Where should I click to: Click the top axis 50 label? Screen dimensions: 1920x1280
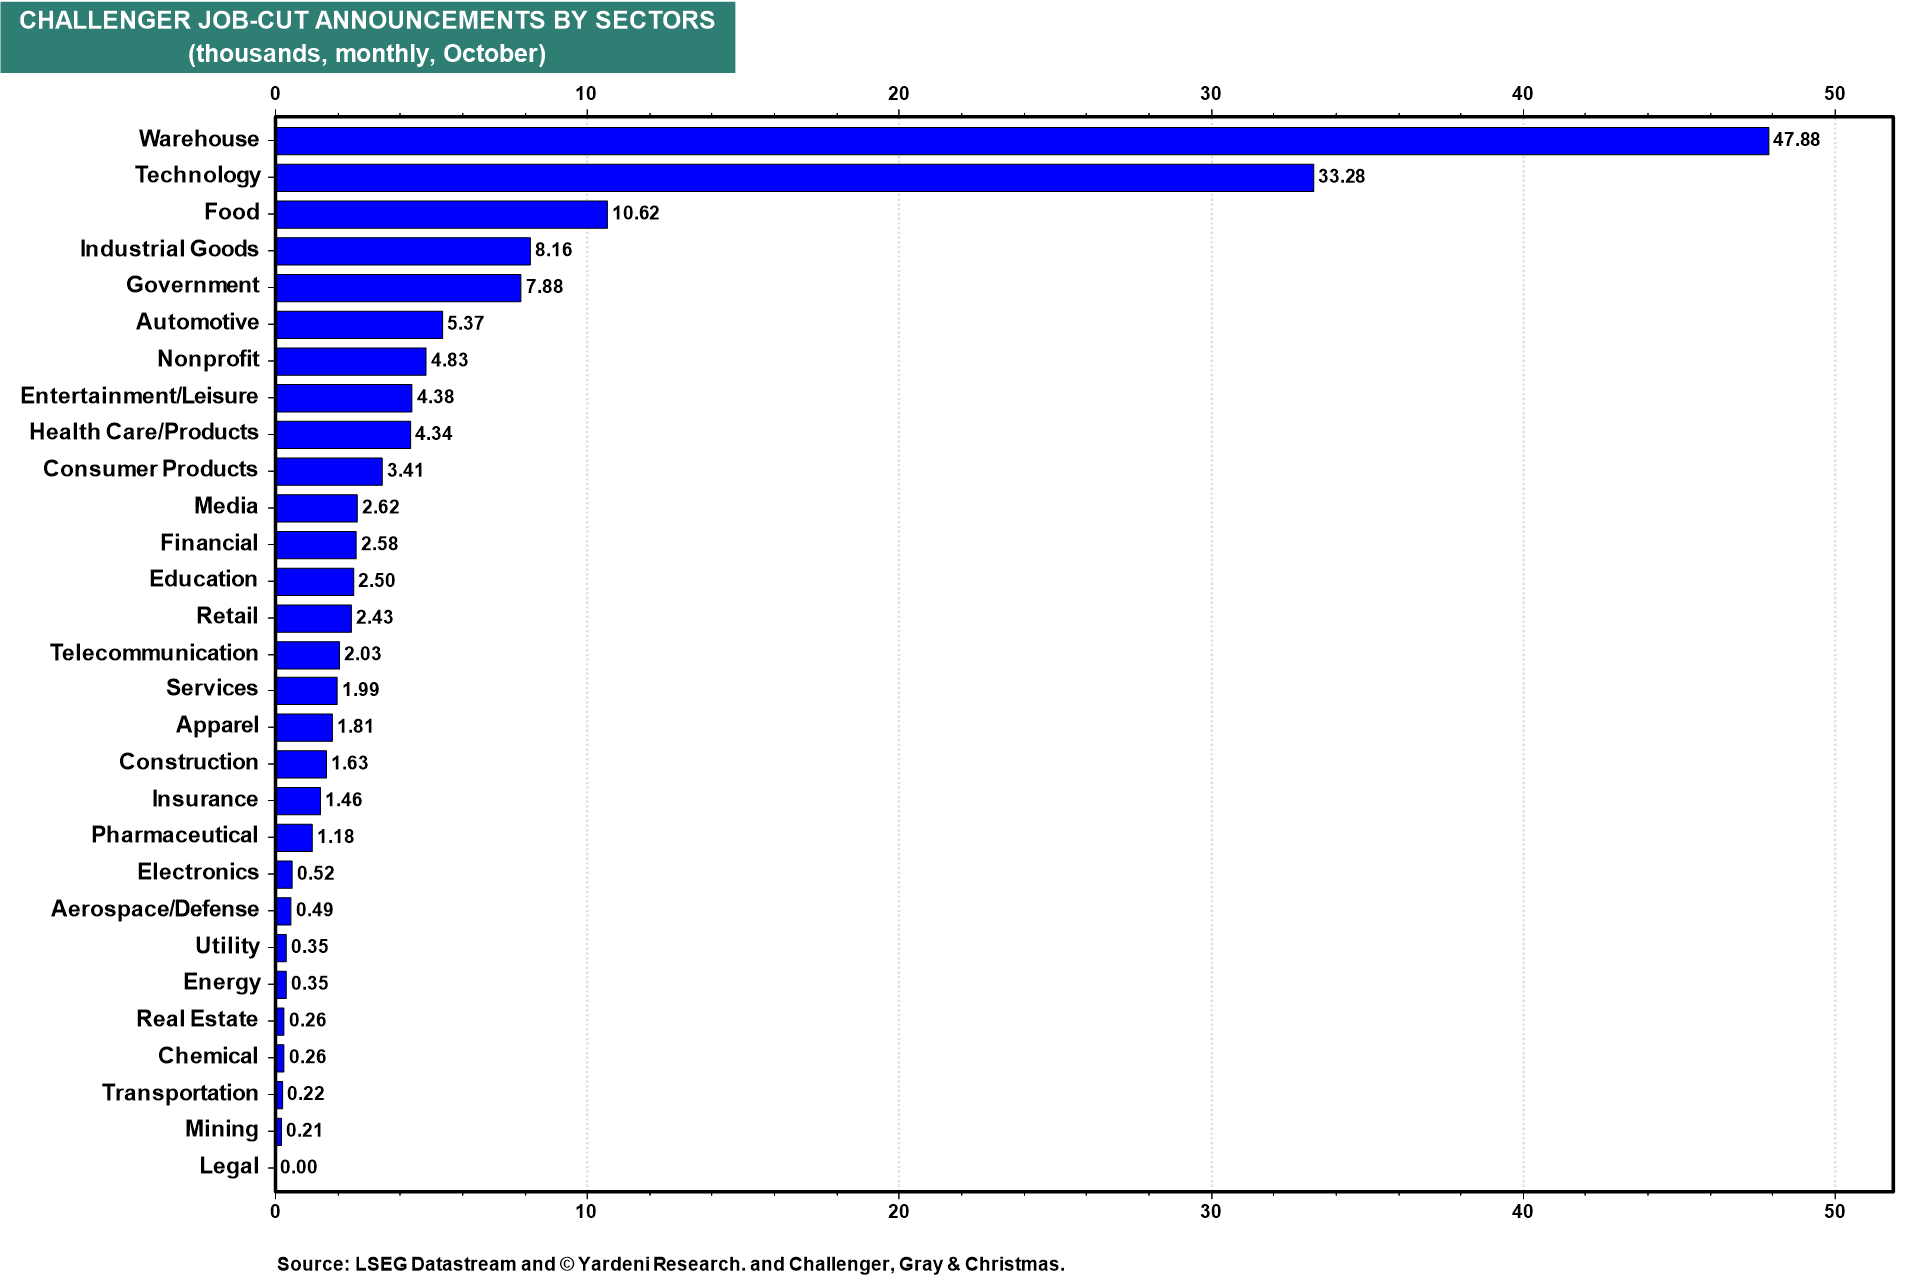coord(1834,94)
